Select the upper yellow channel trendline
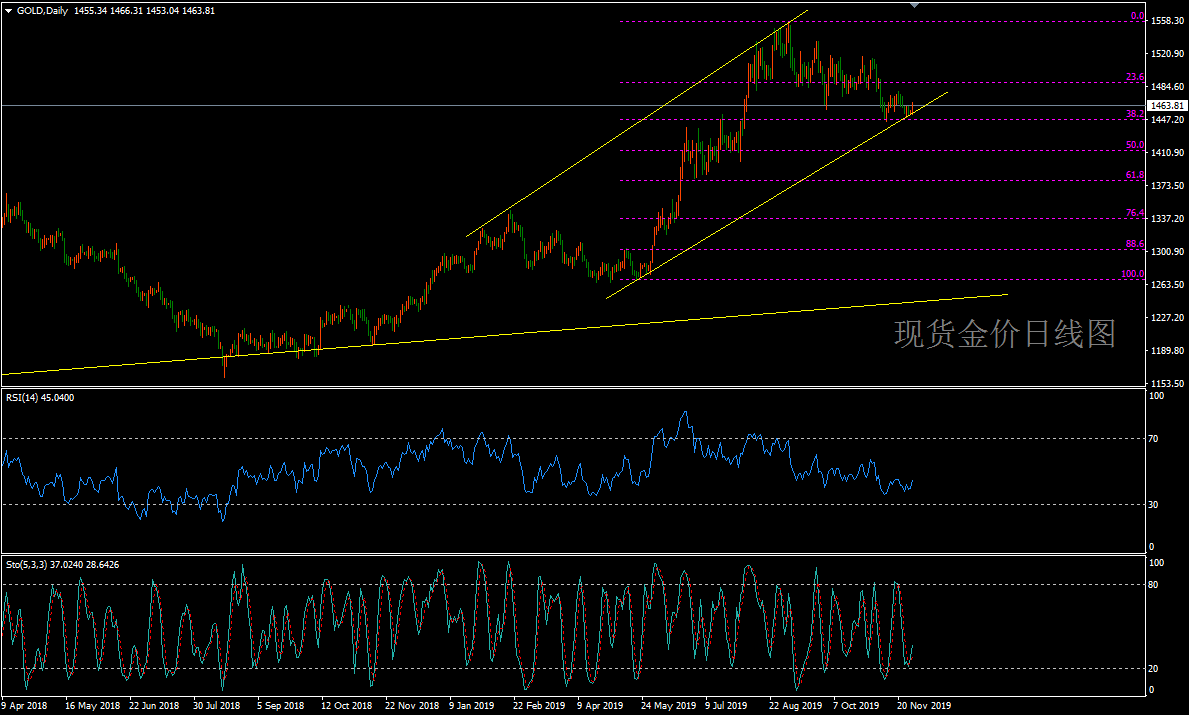The width and height of the screenshot is (1189, 715). (x=637, y=124)
